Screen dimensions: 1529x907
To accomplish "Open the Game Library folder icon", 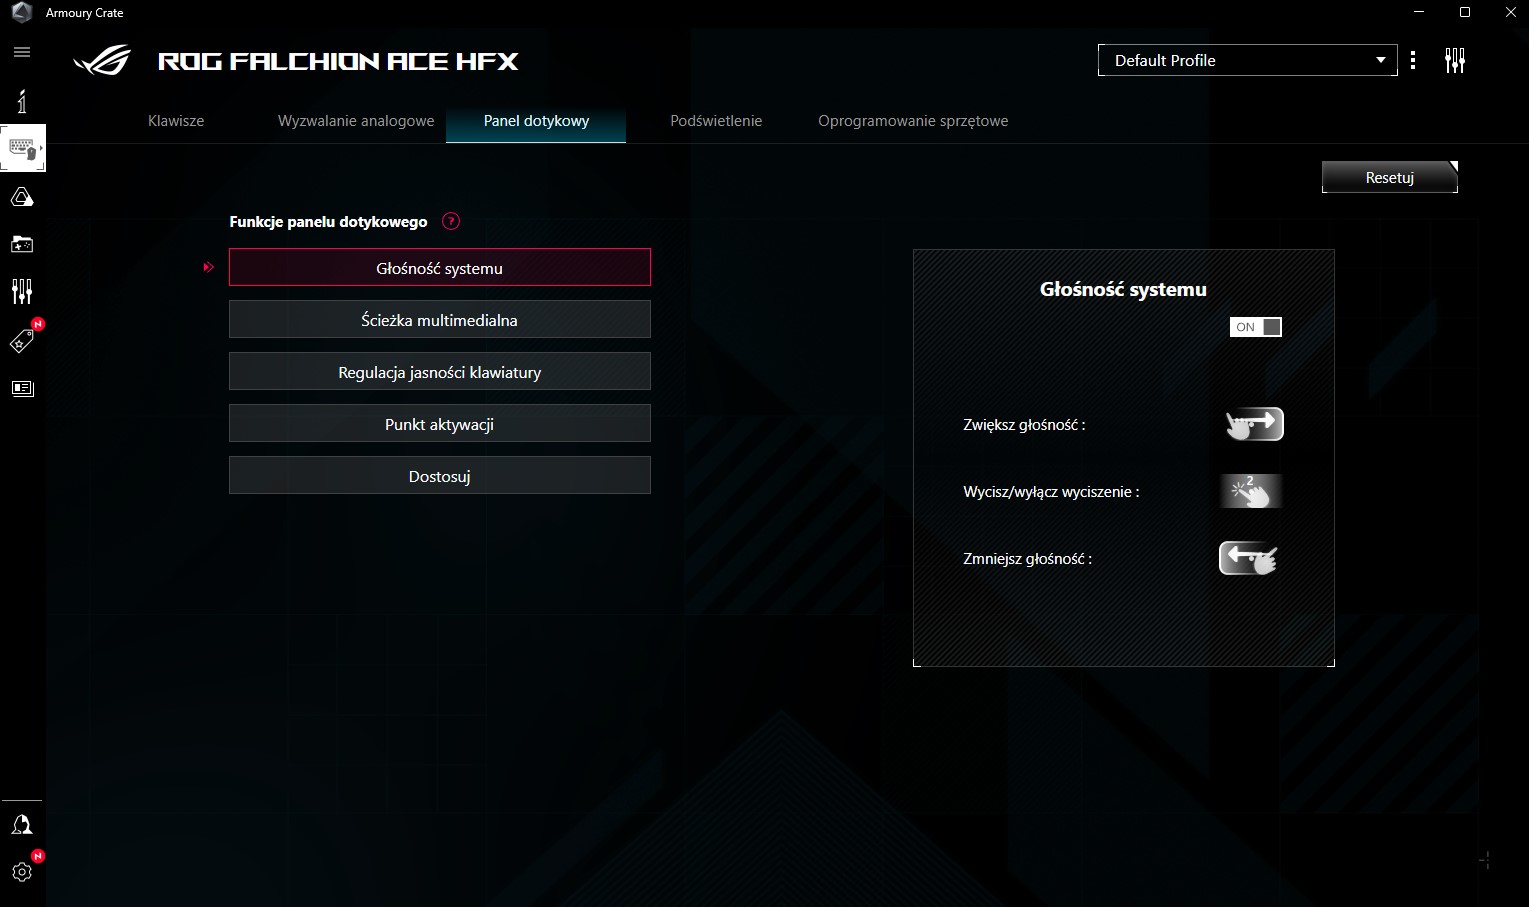I will pyautogui.click(x=22, y=244).
